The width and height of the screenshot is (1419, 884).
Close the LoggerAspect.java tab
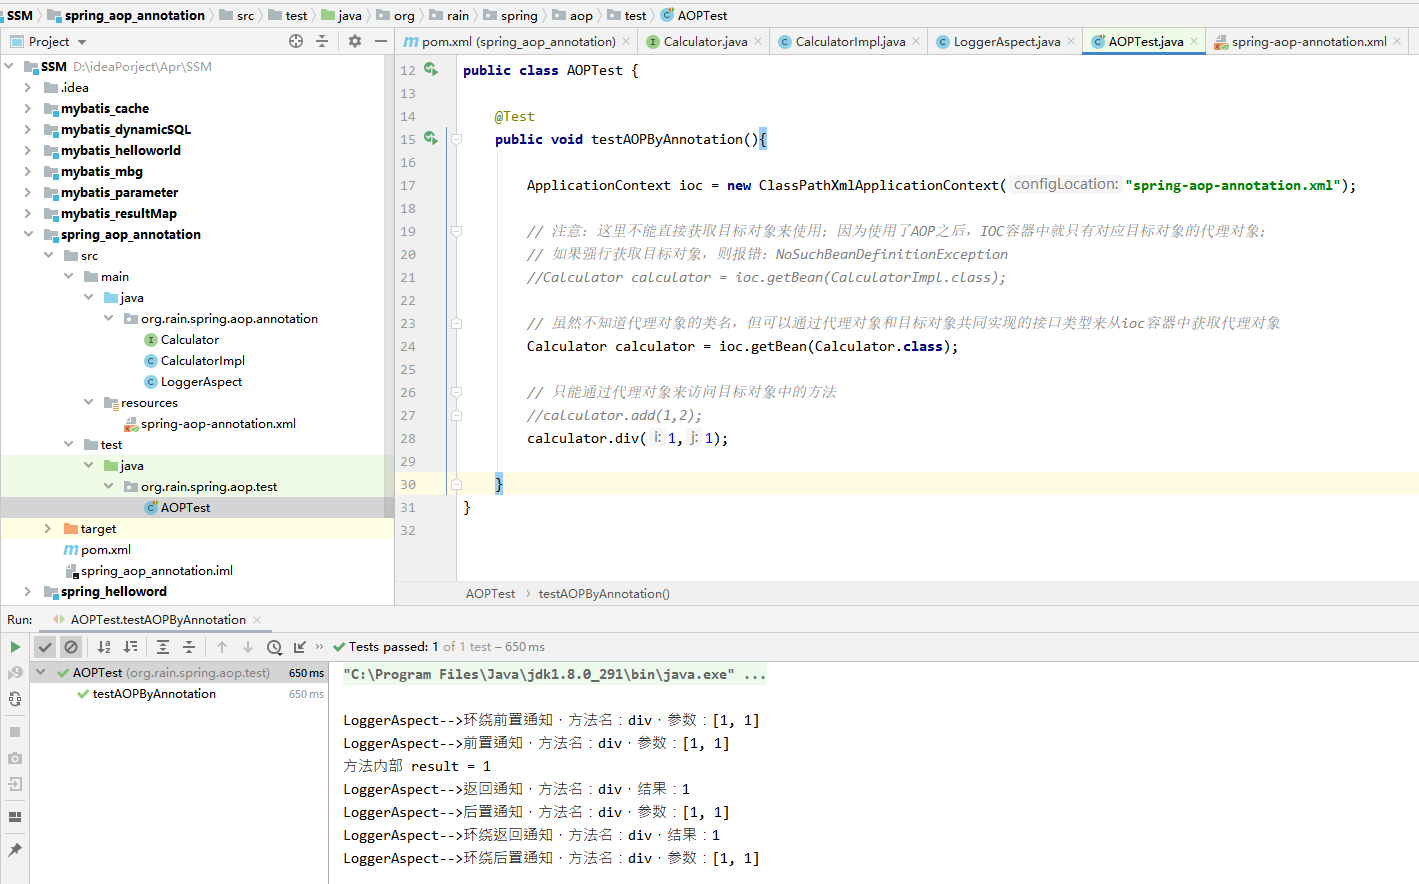(1071, 41)
